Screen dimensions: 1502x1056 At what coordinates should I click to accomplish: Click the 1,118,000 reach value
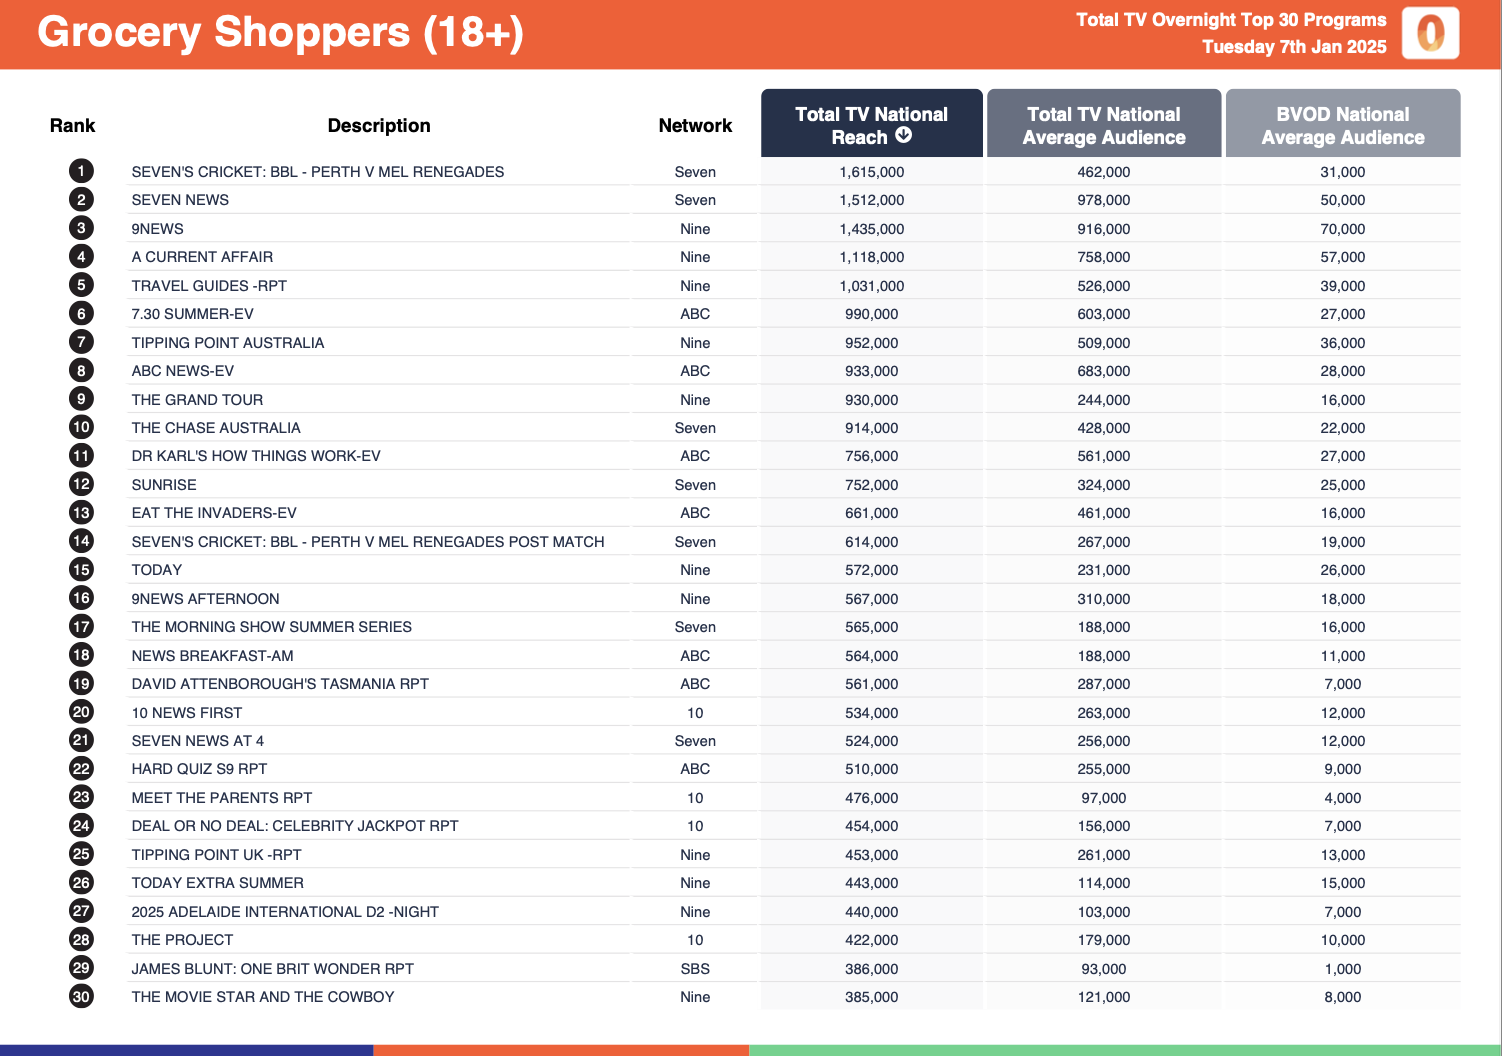[x=872, y=257]
